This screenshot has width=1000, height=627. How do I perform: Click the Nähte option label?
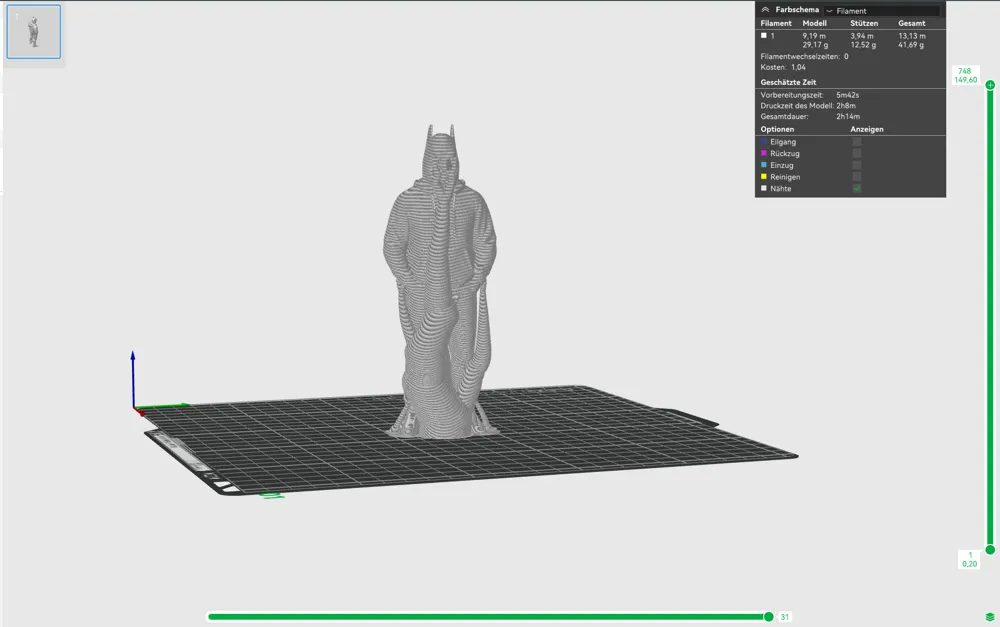781,189
